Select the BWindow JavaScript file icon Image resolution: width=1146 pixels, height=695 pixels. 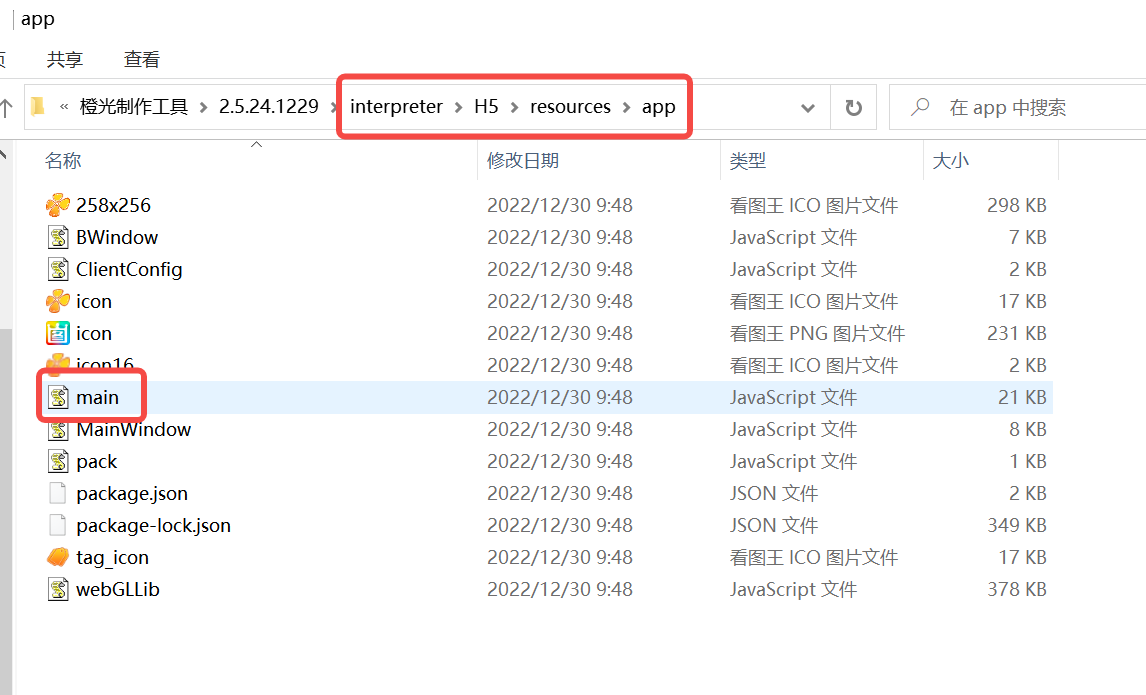tap(58, 237)
